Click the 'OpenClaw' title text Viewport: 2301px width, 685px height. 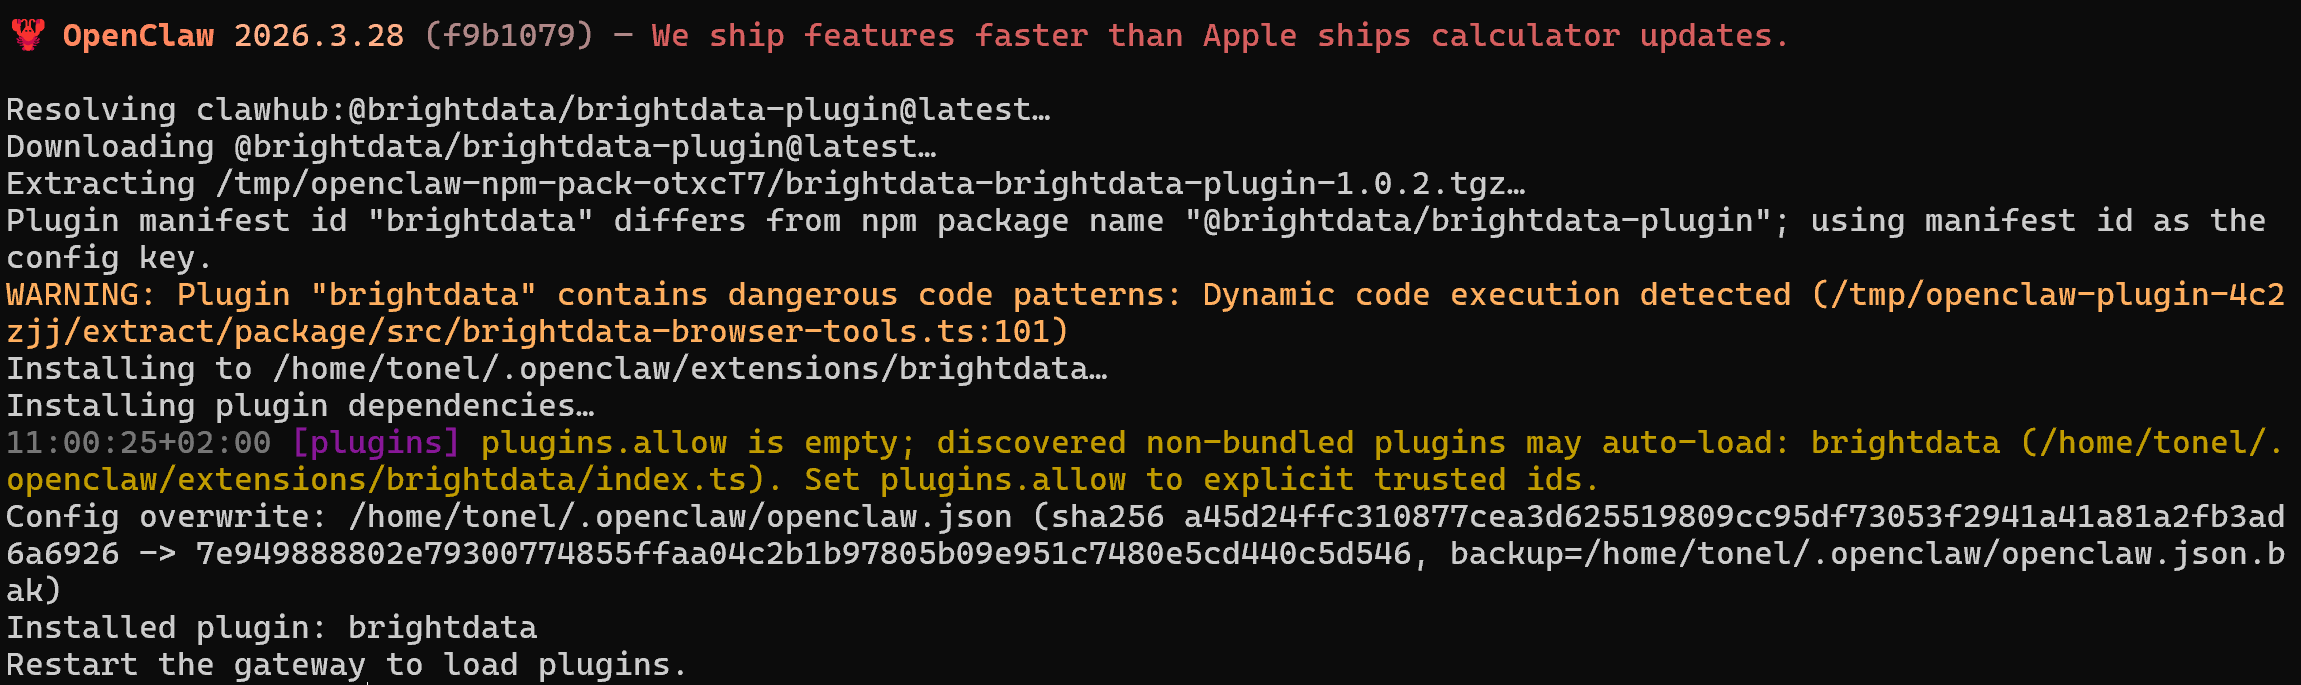(x=138, y=36)
